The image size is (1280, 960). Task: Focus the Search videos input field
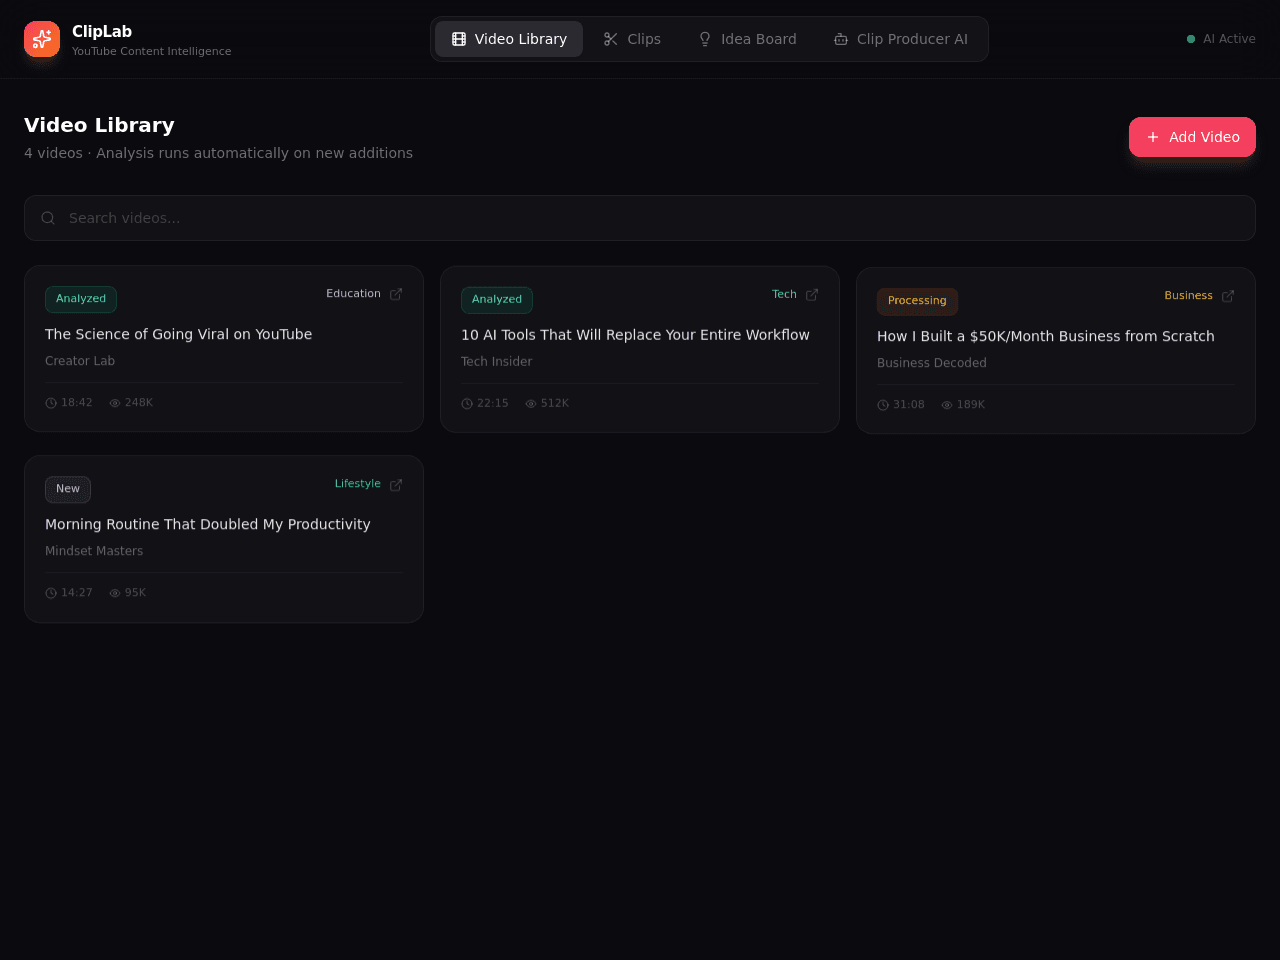coord(640,218)
